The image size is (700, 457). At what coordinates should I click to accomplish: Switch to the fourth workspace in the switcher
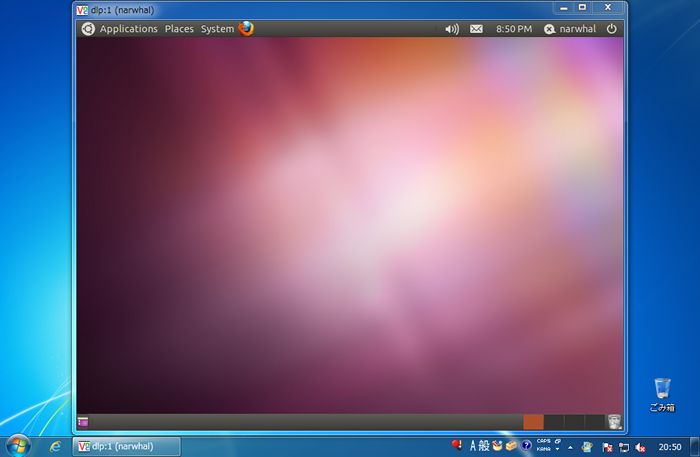click(595, 422)
